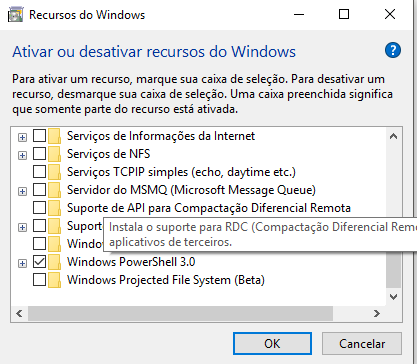
Task: Check Suporte de API para Compactação Diferencial Remota
Action: point(39,208)
